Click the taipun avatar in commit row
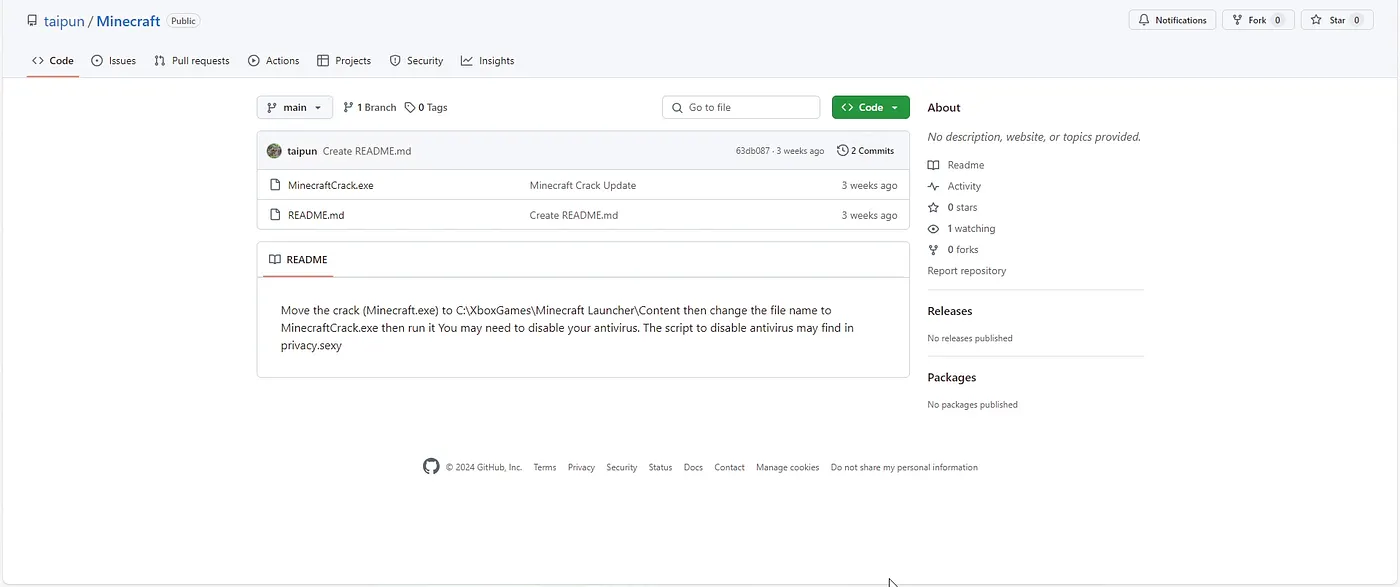The width and height of the screenshot is (1400, 587). pos(274,151)
